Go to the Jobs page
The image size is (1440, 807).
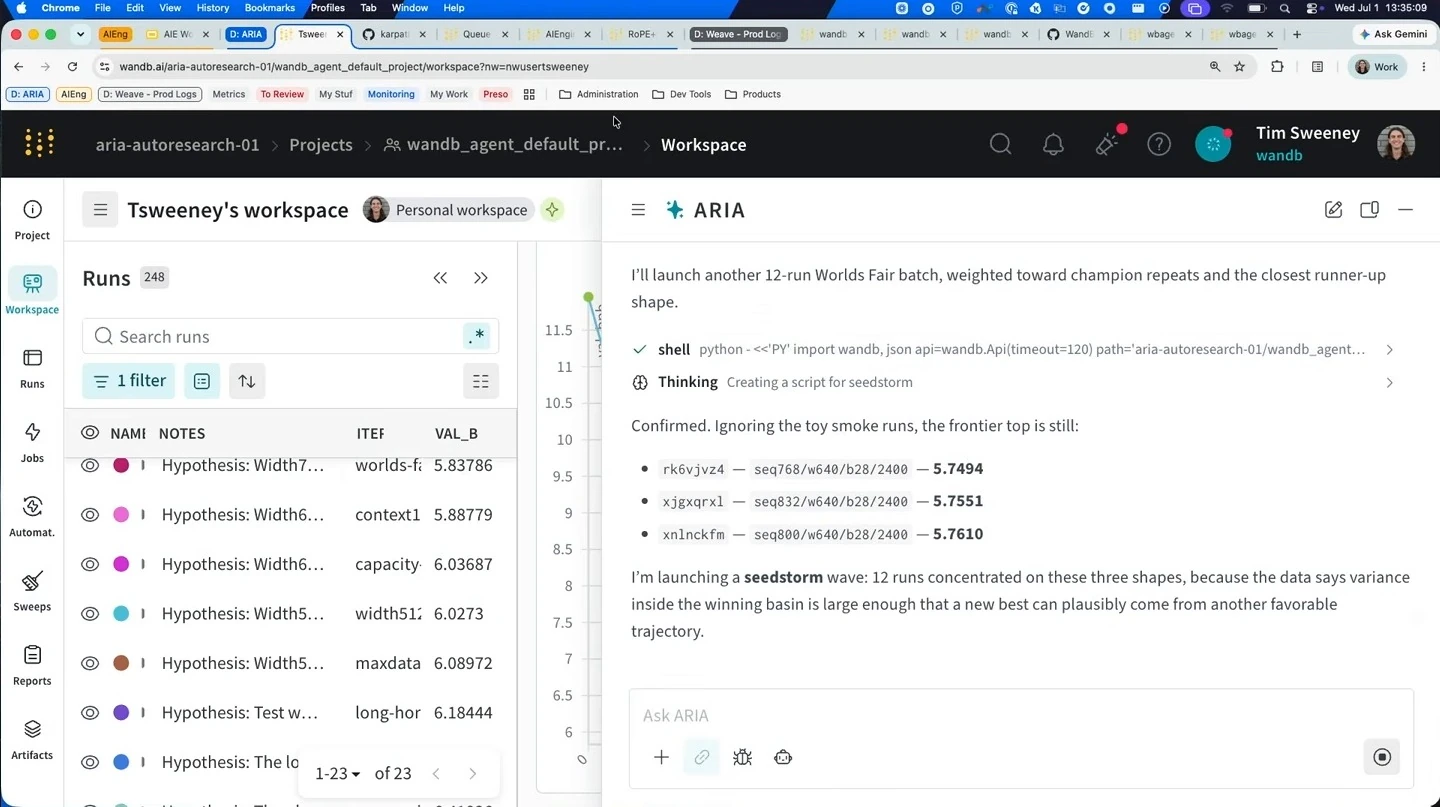32,442
